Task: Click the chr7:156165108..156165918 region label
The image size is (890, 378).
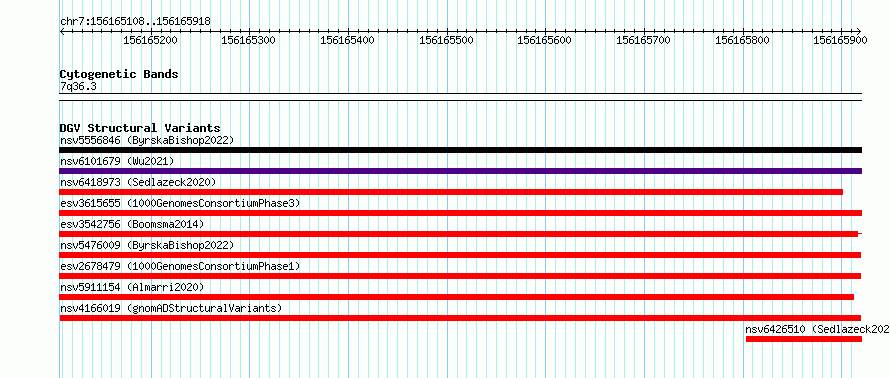Action: (x=135, y=21)
